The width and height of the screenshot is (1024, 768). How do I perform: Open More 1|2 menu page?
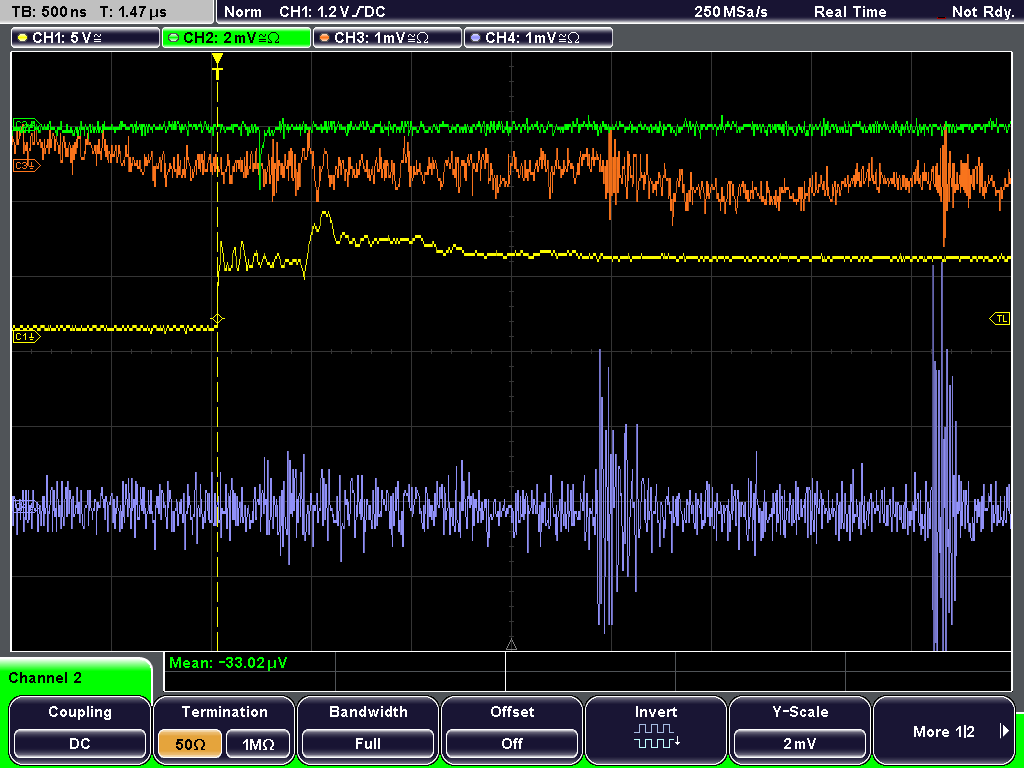click(x=944, y=729)
